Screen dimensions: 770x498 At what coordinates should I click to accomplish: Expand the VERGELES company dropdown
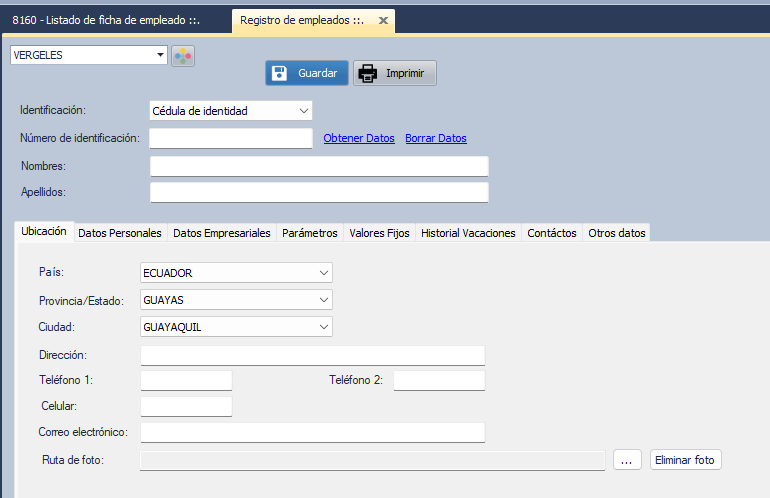click(x=160, y=56)
